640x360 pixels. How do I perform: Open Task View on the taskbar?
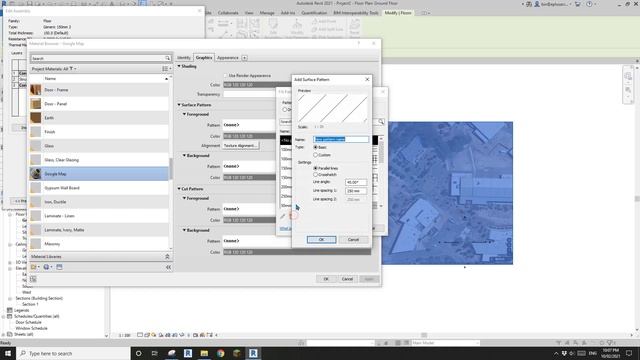tap(155, 353)
